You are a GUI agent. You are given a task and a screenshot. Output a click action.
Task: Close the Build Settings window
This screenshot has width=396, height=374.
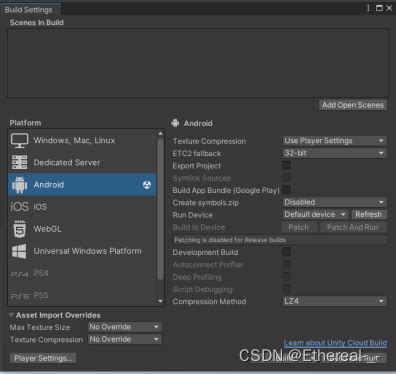tap(389, 8)
